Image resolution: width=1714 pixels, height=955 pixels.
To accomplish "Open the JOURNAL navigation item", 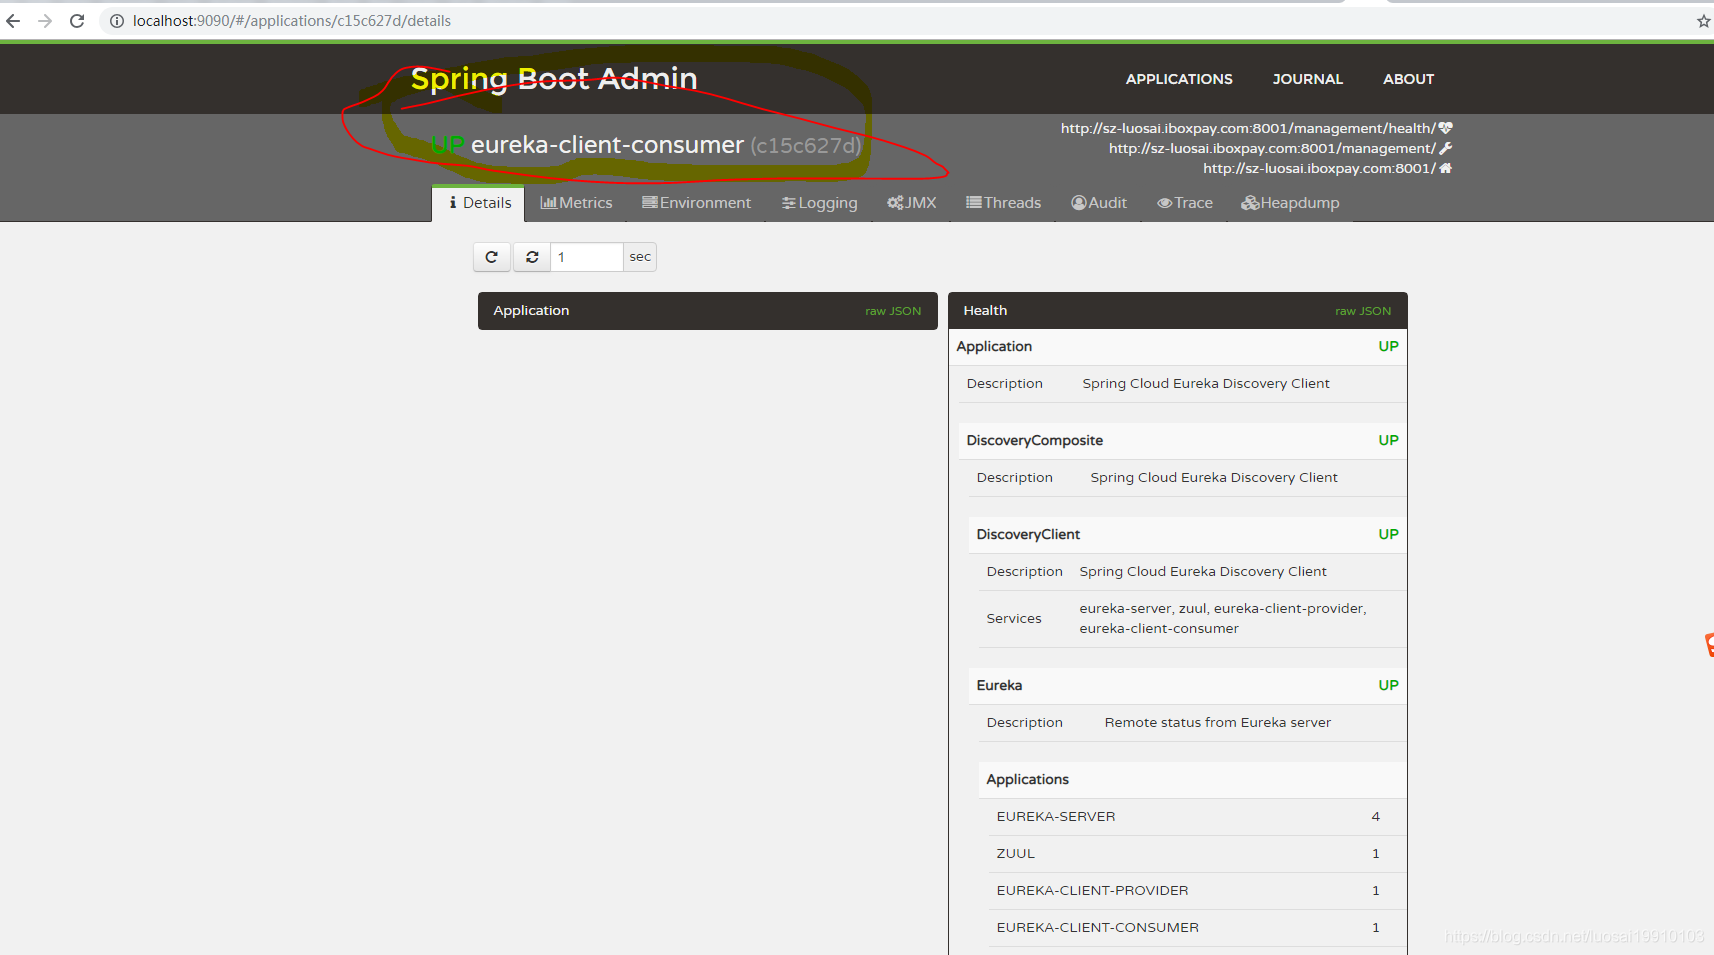I will point(1307,79).
